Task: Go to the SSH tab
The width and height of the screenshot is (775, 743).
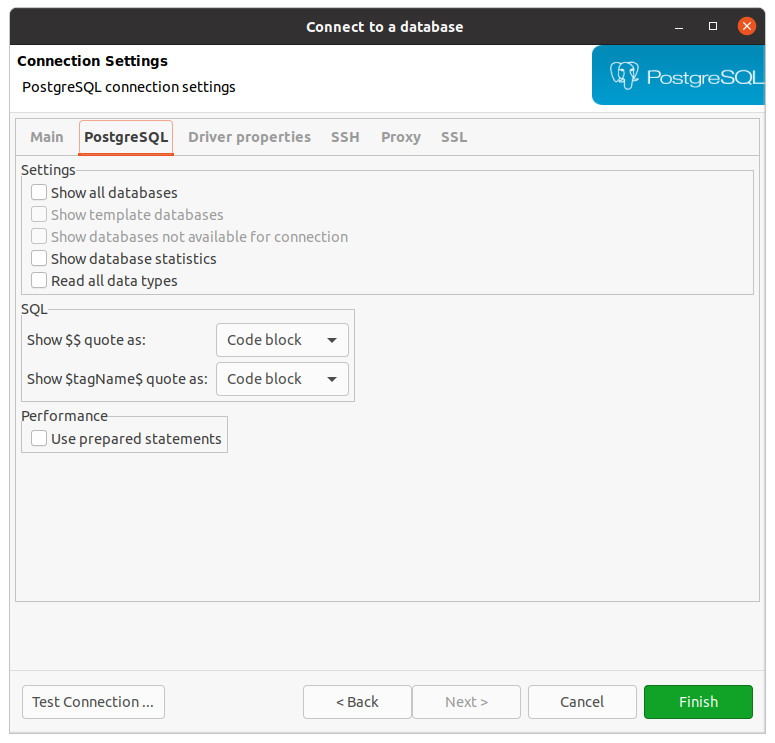Action: click(345, 137)
